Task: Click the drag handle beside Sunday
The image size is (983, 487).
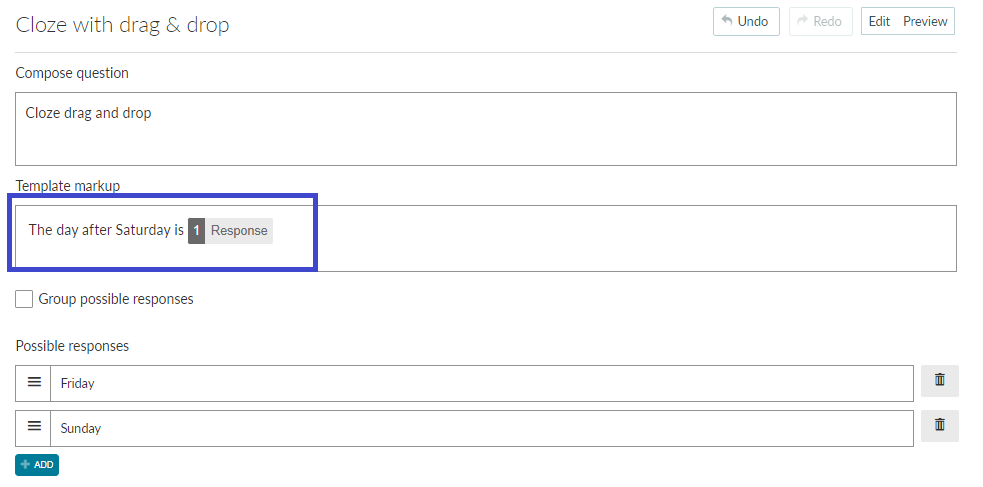Action: (34, 427)
